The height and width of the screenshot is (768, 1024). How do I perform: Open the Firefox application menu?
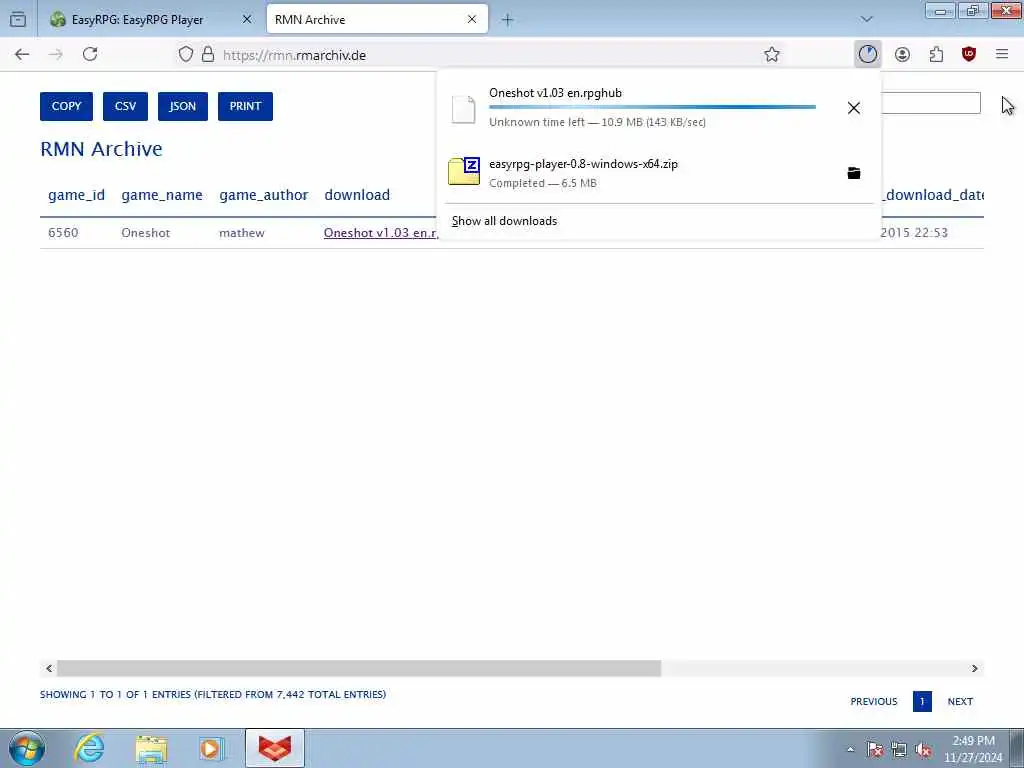tap(1002, 54)
